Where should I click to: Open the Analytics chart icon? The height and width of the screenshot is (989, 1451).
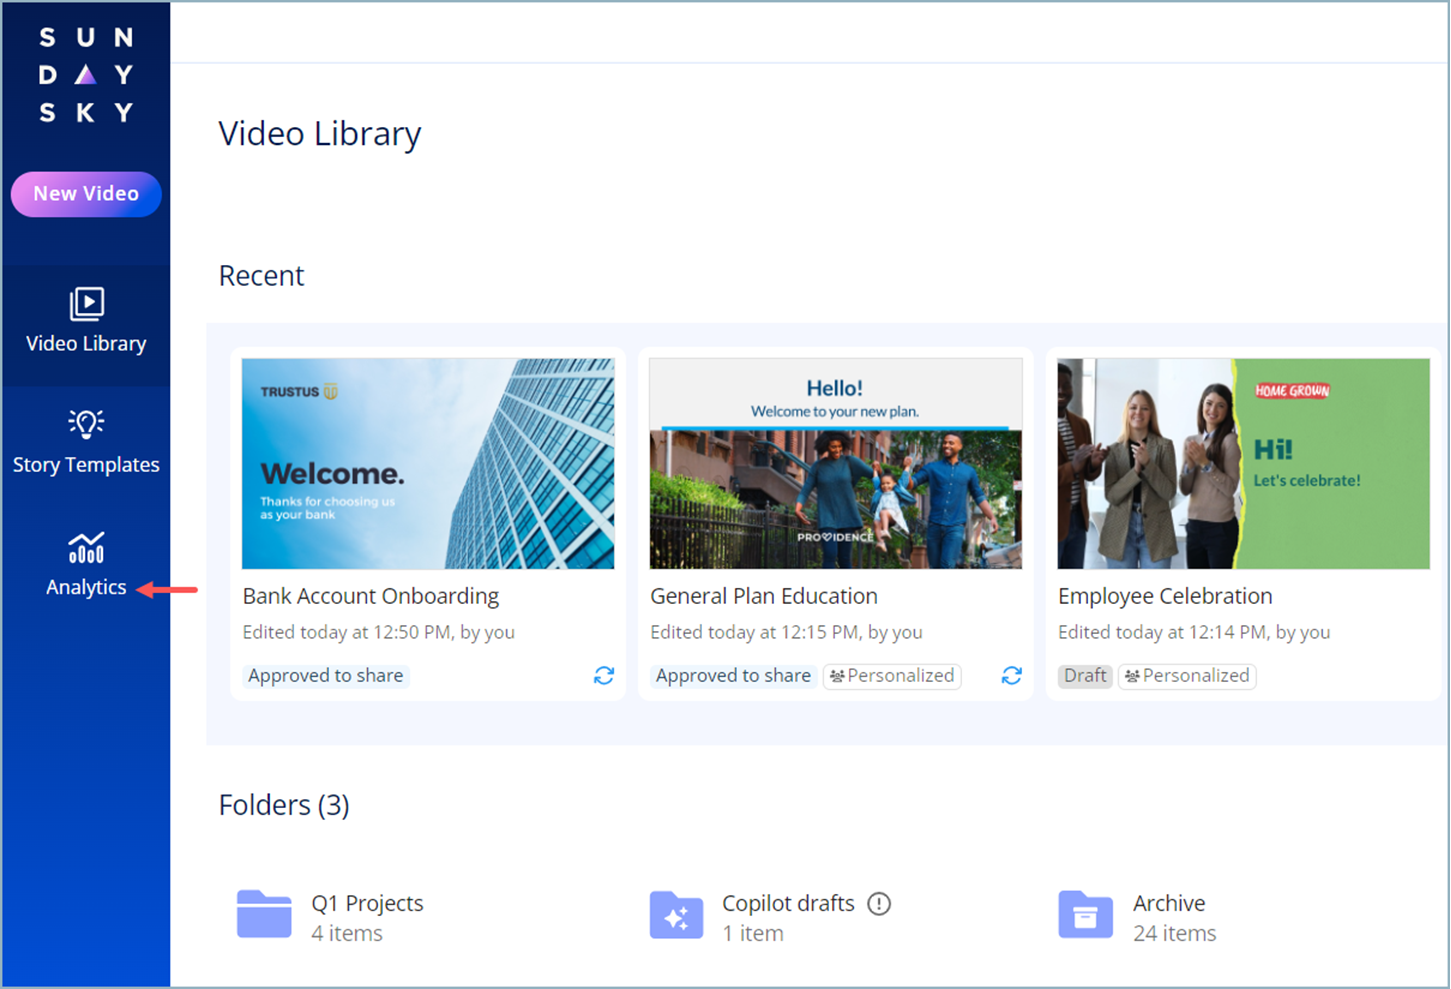[x=86, y=548]
